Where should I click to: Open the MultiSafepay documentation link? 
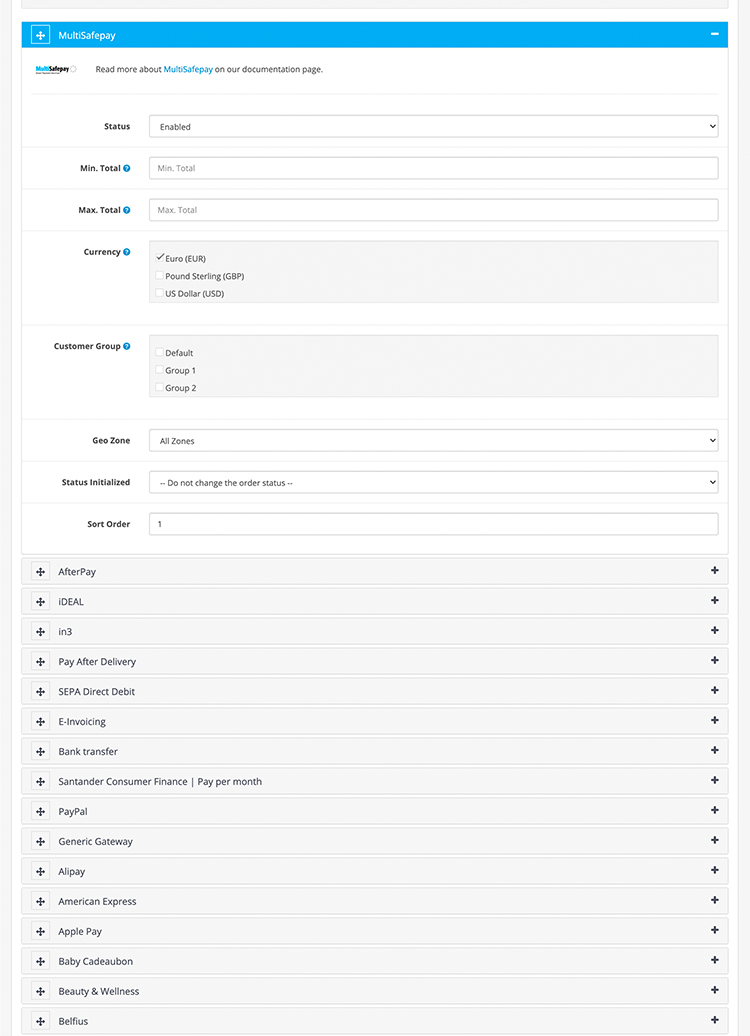pyautogui.click(x=188, y=69)
